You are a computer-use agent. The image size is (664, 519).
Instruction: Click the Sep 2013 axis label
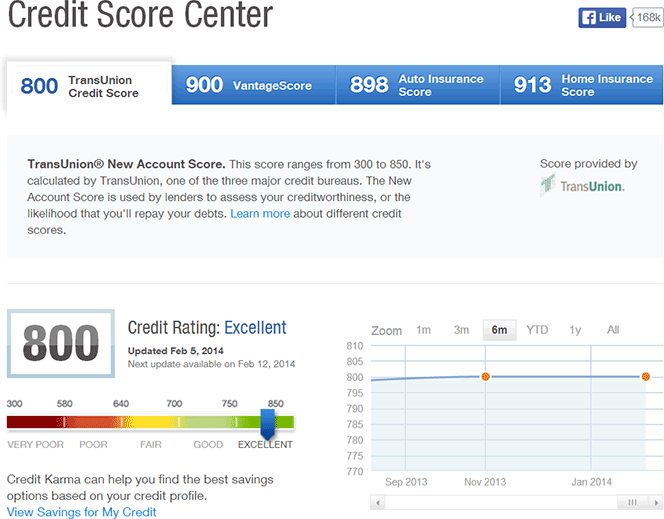(406, 482)
